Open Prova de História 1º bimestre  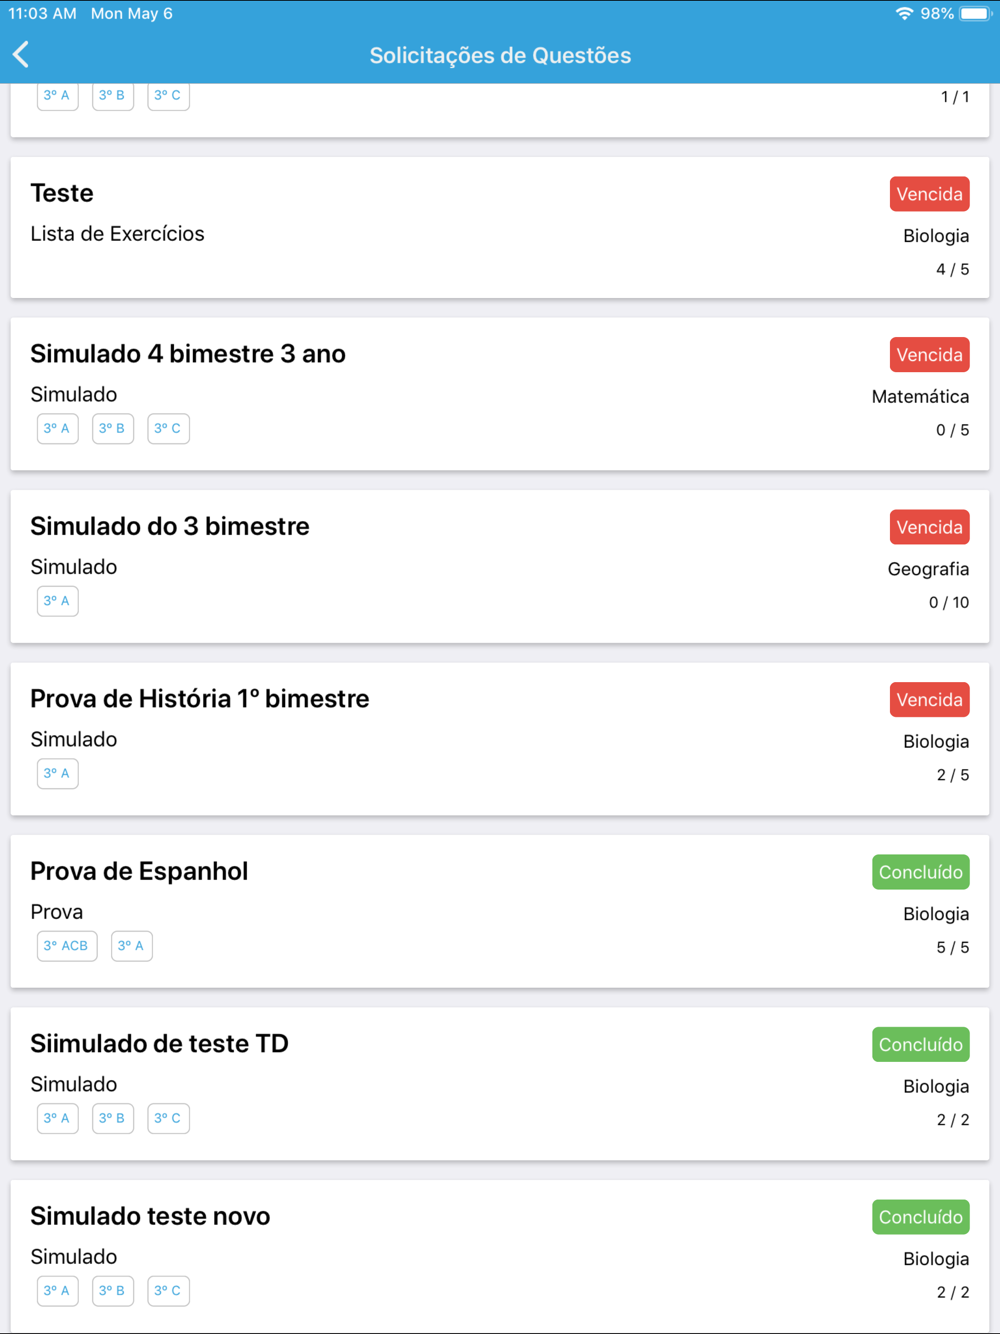tap(500, 739)
